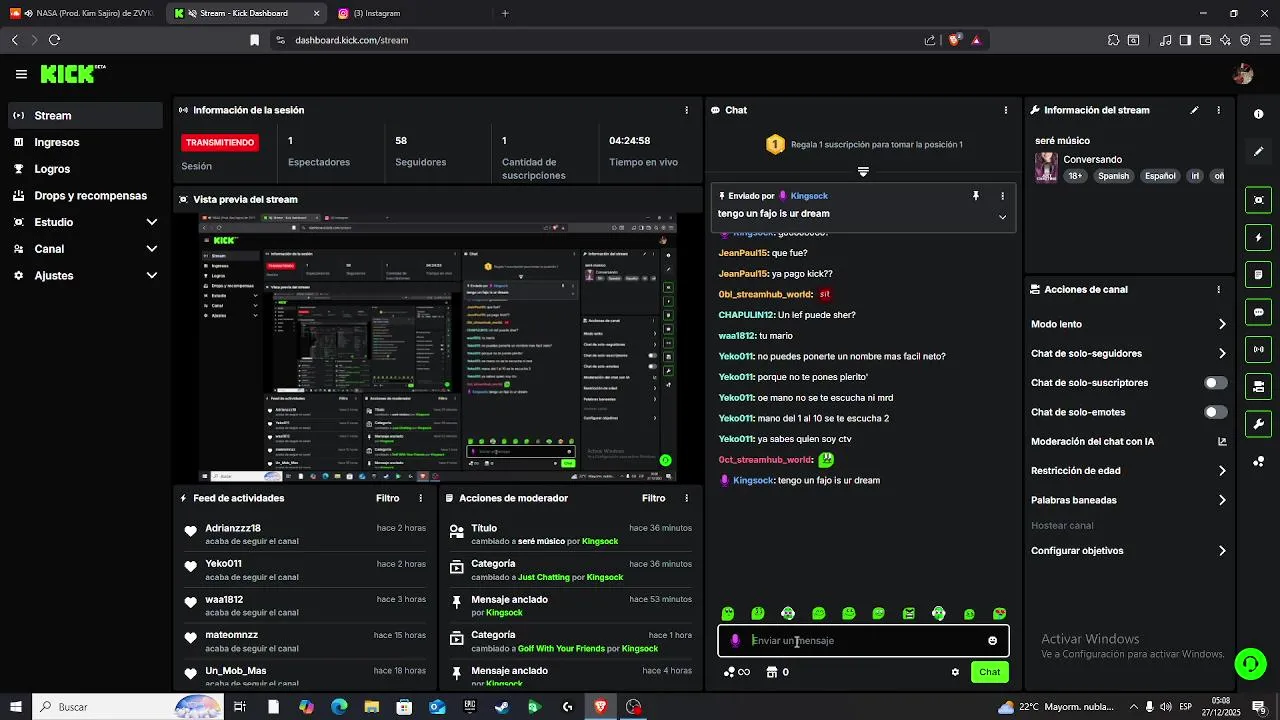
Task: Go to Ingresos in sidebar
Action: coord(84,142)
